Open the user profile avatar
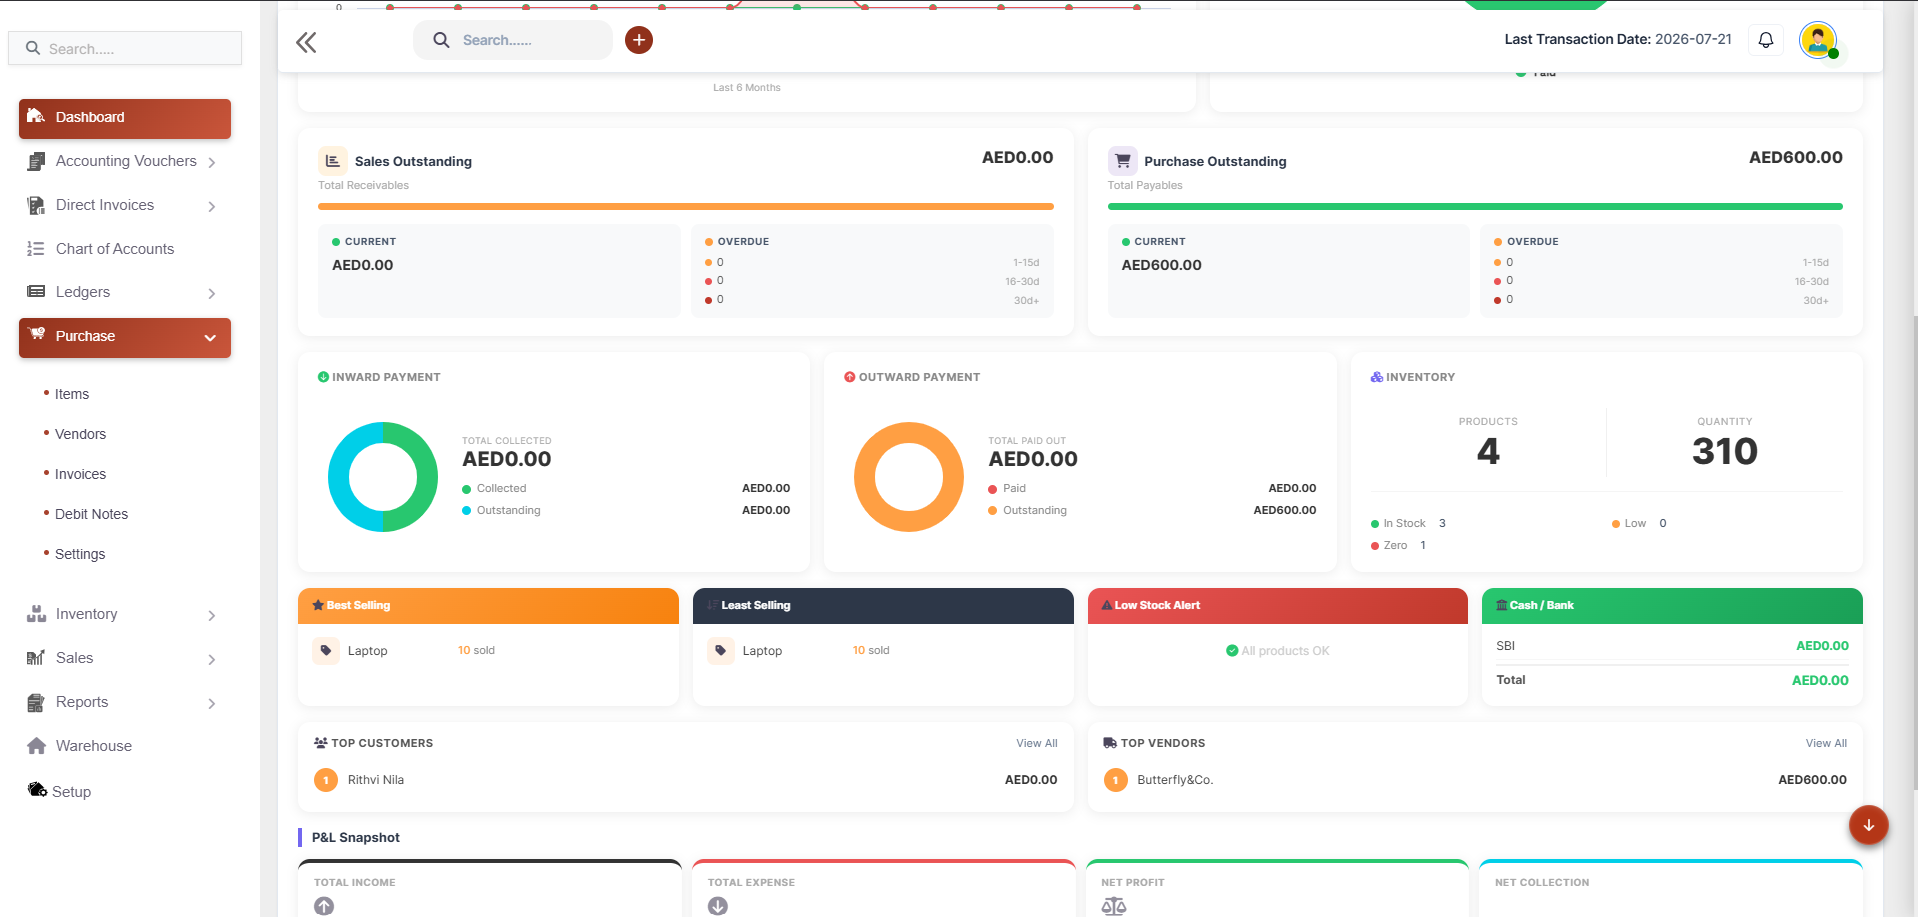 [x=1818, y=40]
